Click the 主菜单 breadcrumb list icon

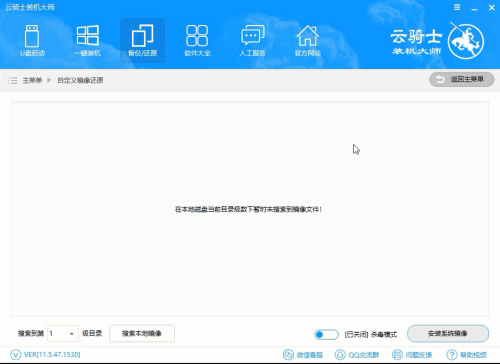pos(13,80)
